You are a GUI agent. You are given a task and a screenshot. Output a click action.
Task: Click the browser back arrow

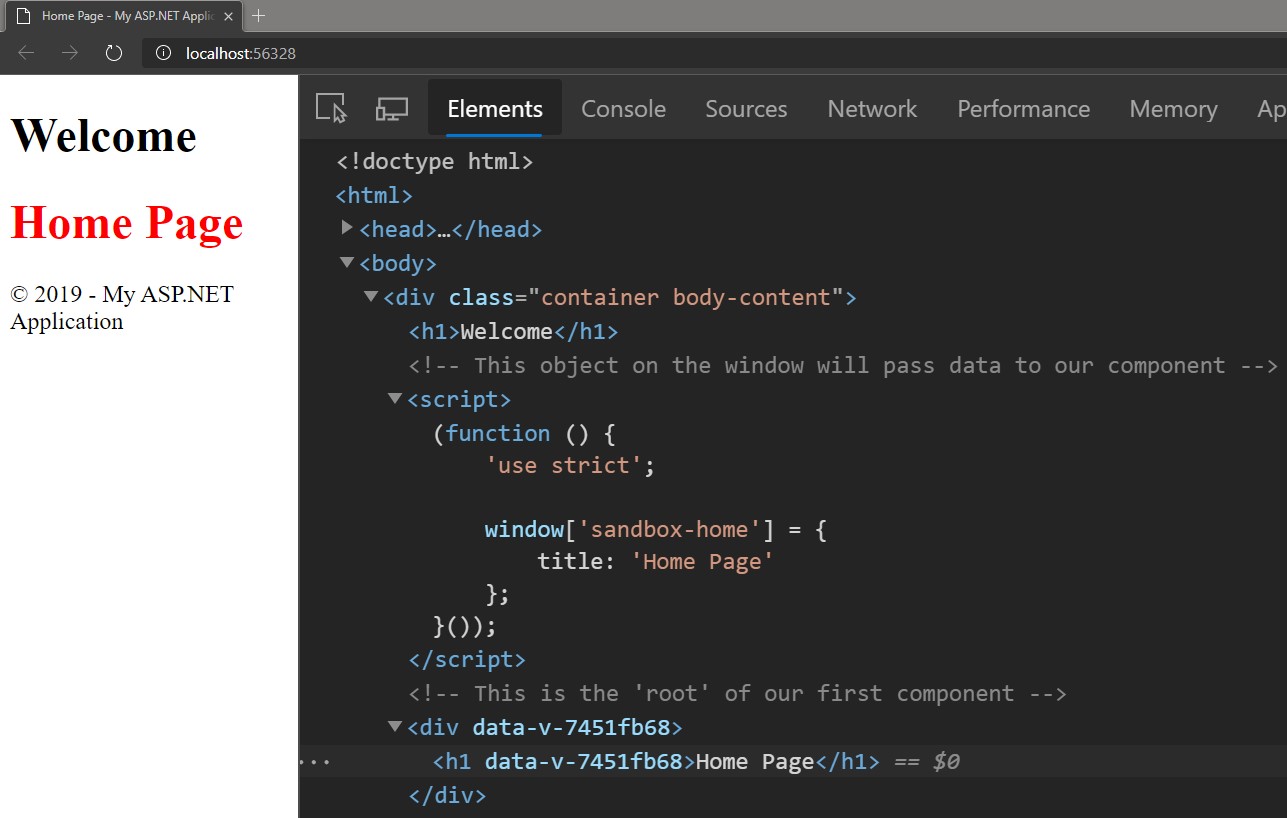(x=26, y=53)
